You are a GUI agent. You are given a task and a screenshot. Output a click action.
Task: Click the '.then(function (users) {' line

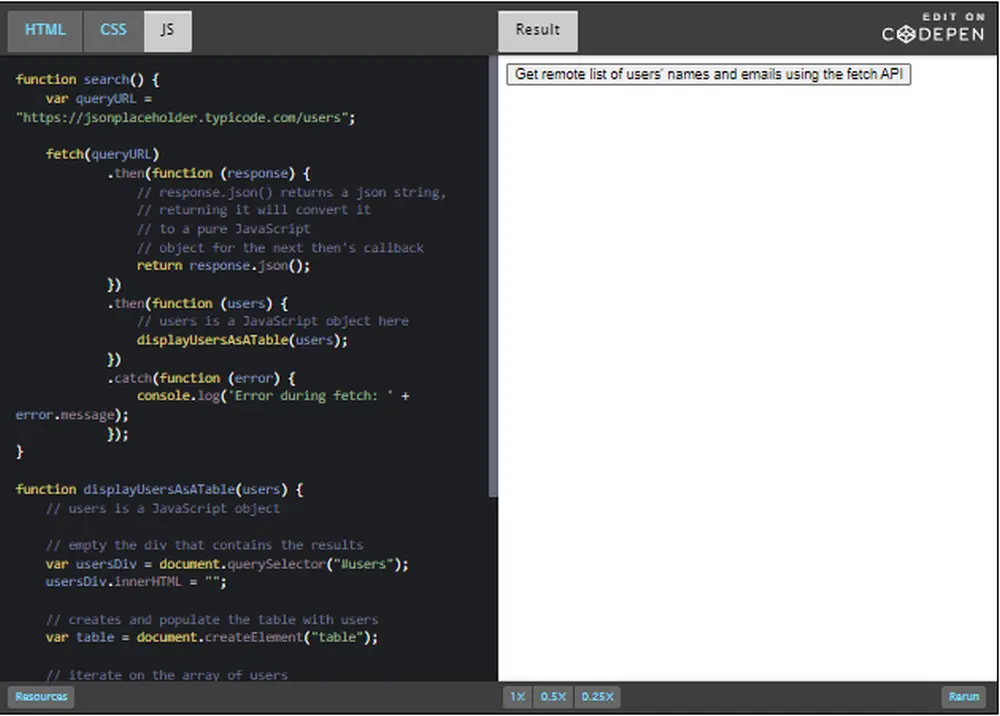tap(197, 303)
